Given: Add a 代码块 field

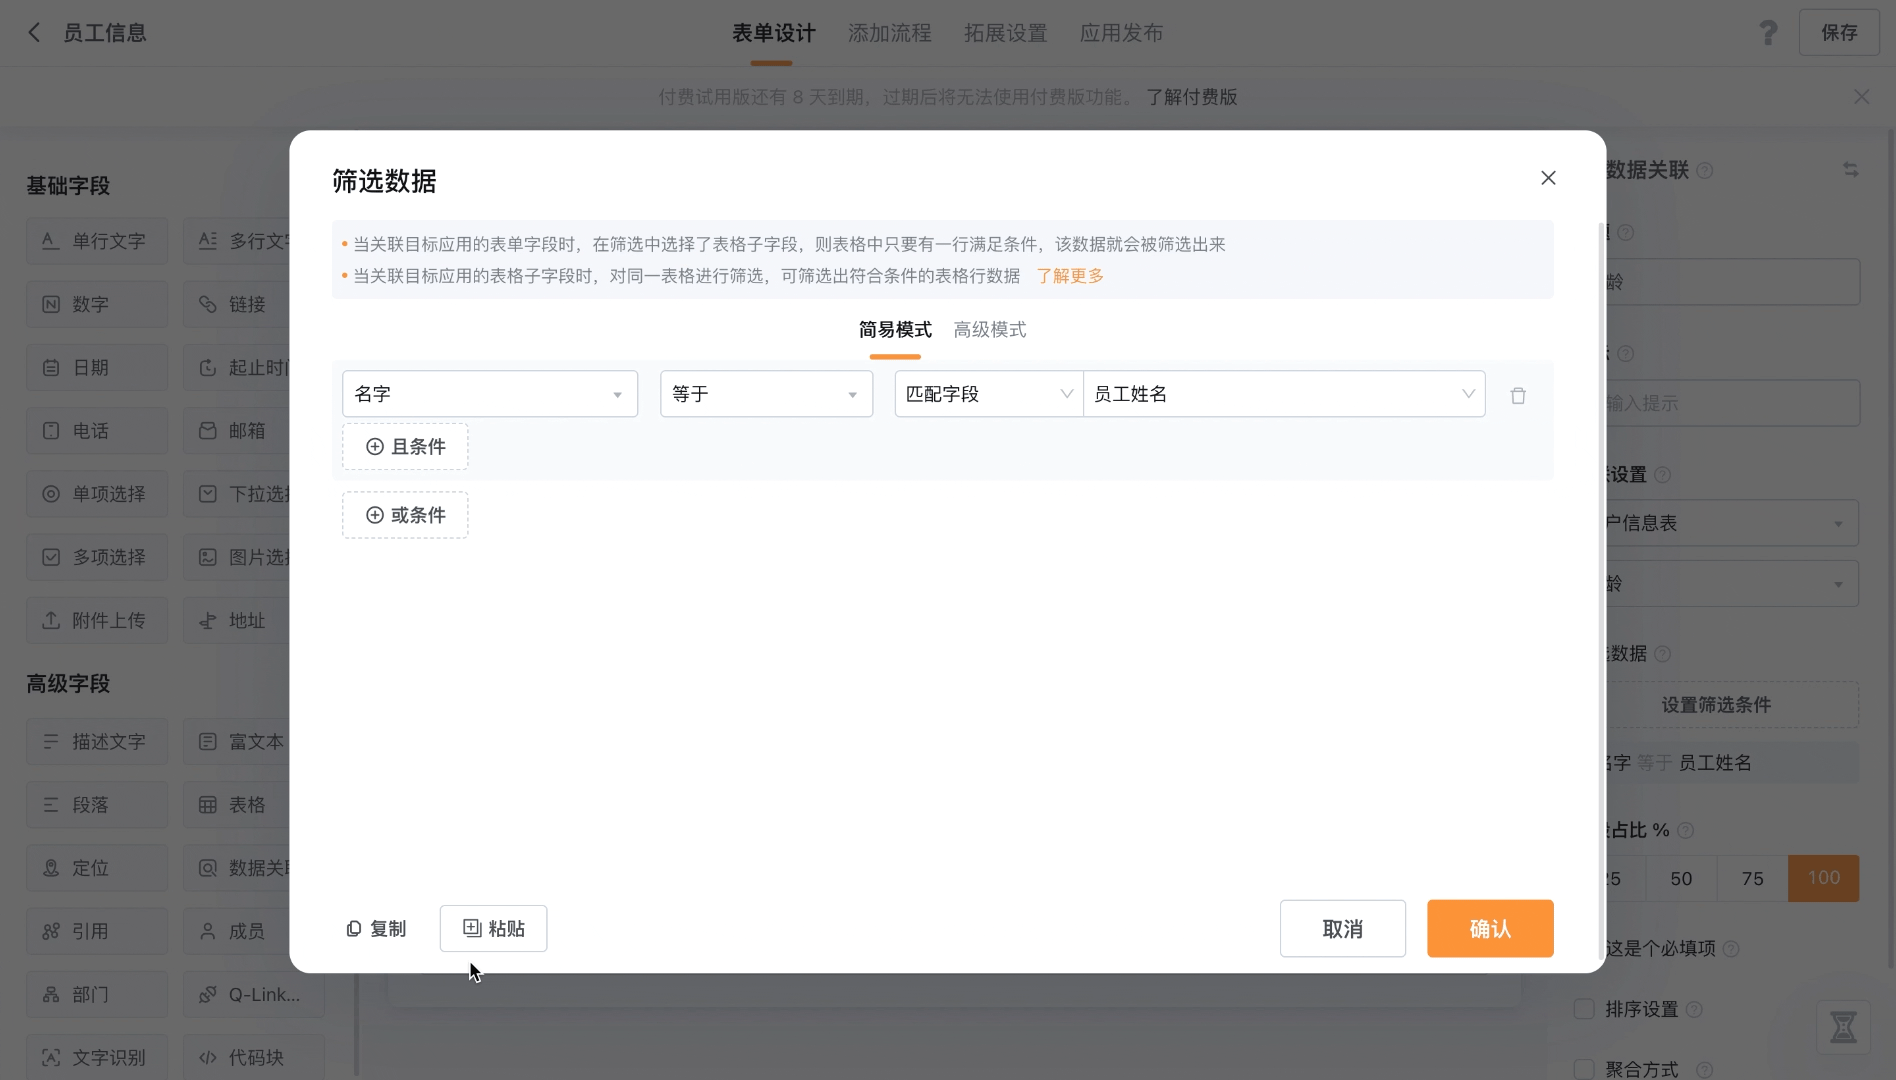Looking at the screenshot, I should (x=254, y=1058).
